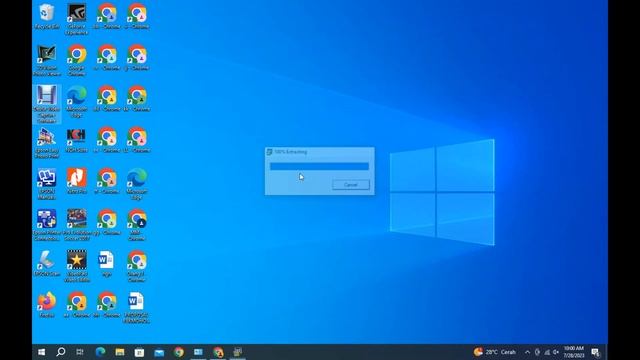640x360 pixels.
Task: Select the Recycle Bin desktop icon
Action: (47, 16)
